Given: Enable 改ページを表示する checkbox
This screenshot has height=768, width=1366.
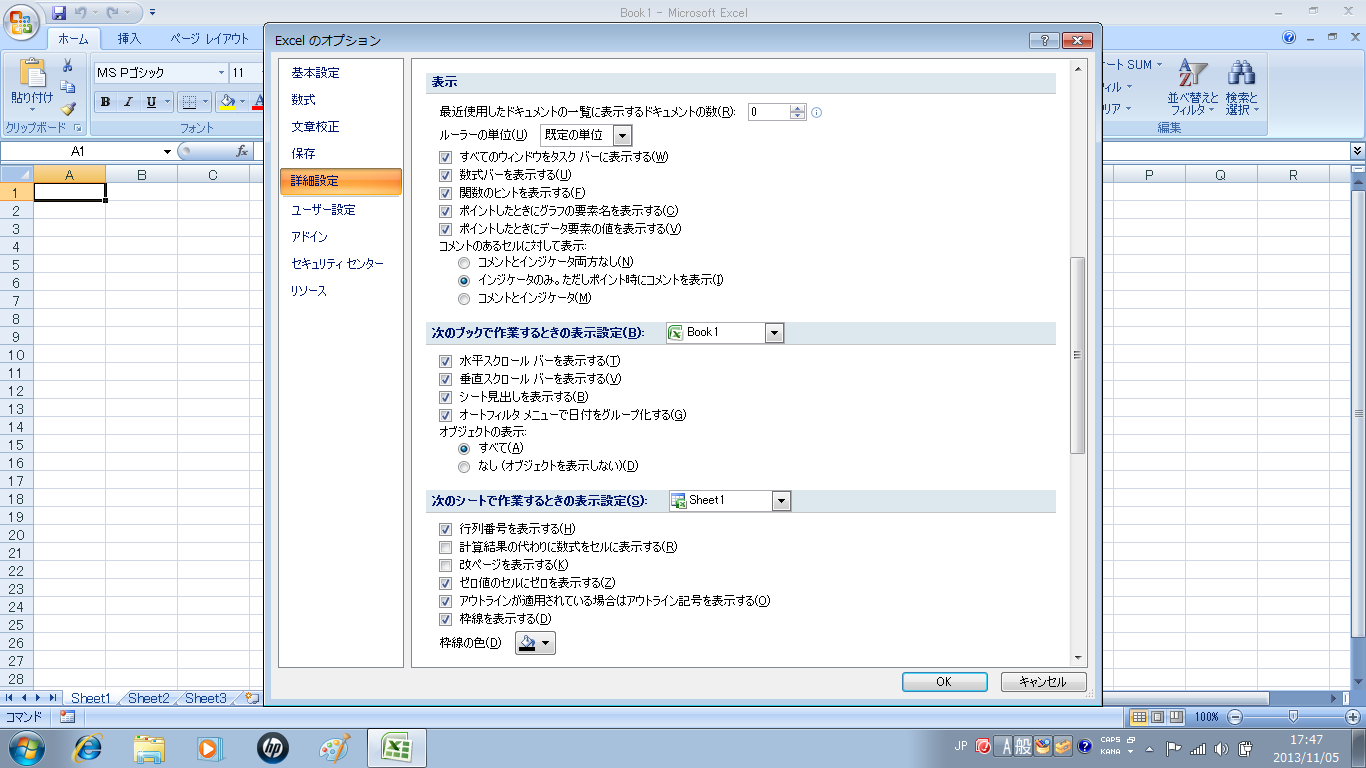Looking at the screenshot, I should [446, 565].
